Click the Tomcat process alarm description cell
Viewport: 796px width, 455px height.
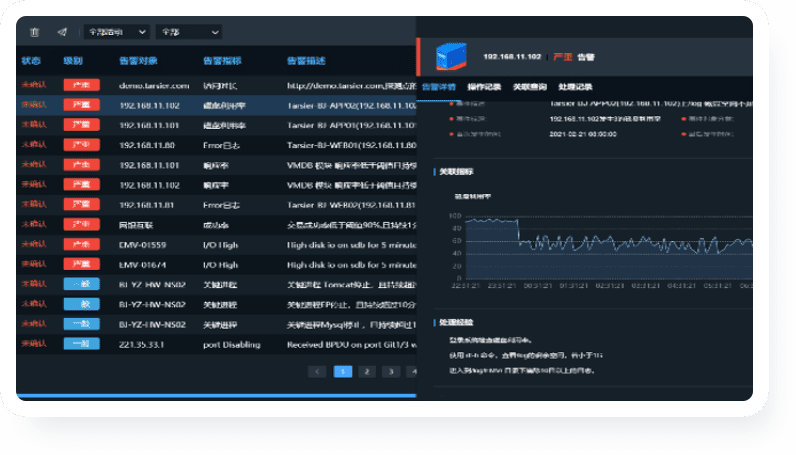point(351,284)
